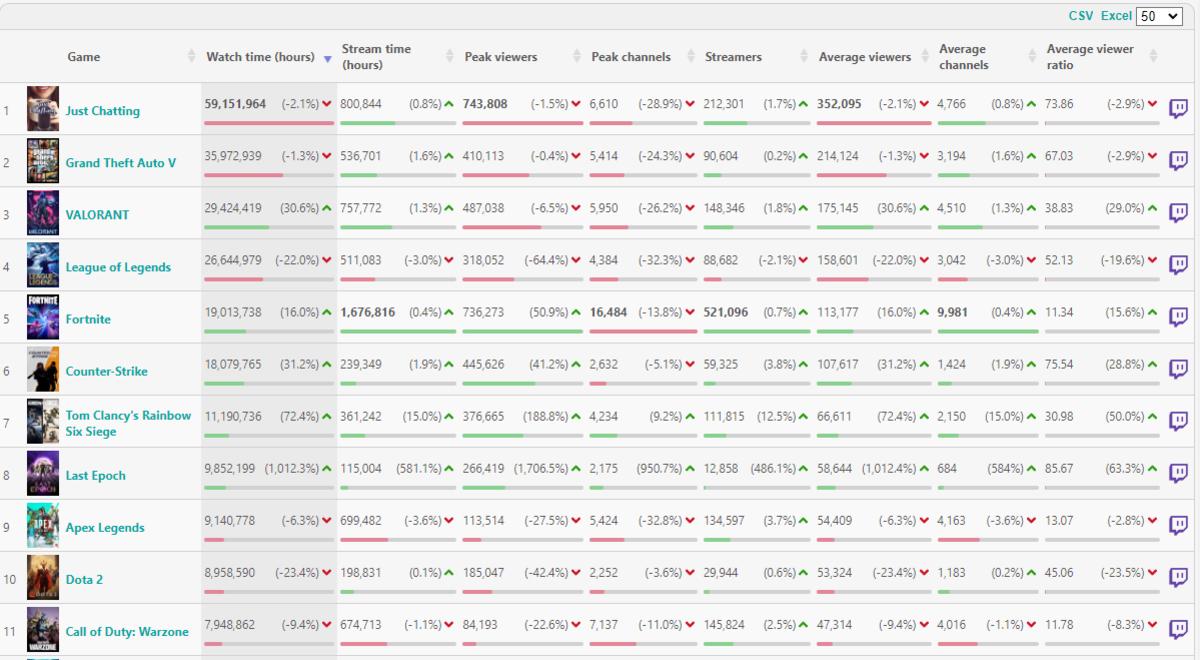Sort table by Watch time (hours) column
Image resolution: width=1200 pixels, height=660 pixels.
260,57
